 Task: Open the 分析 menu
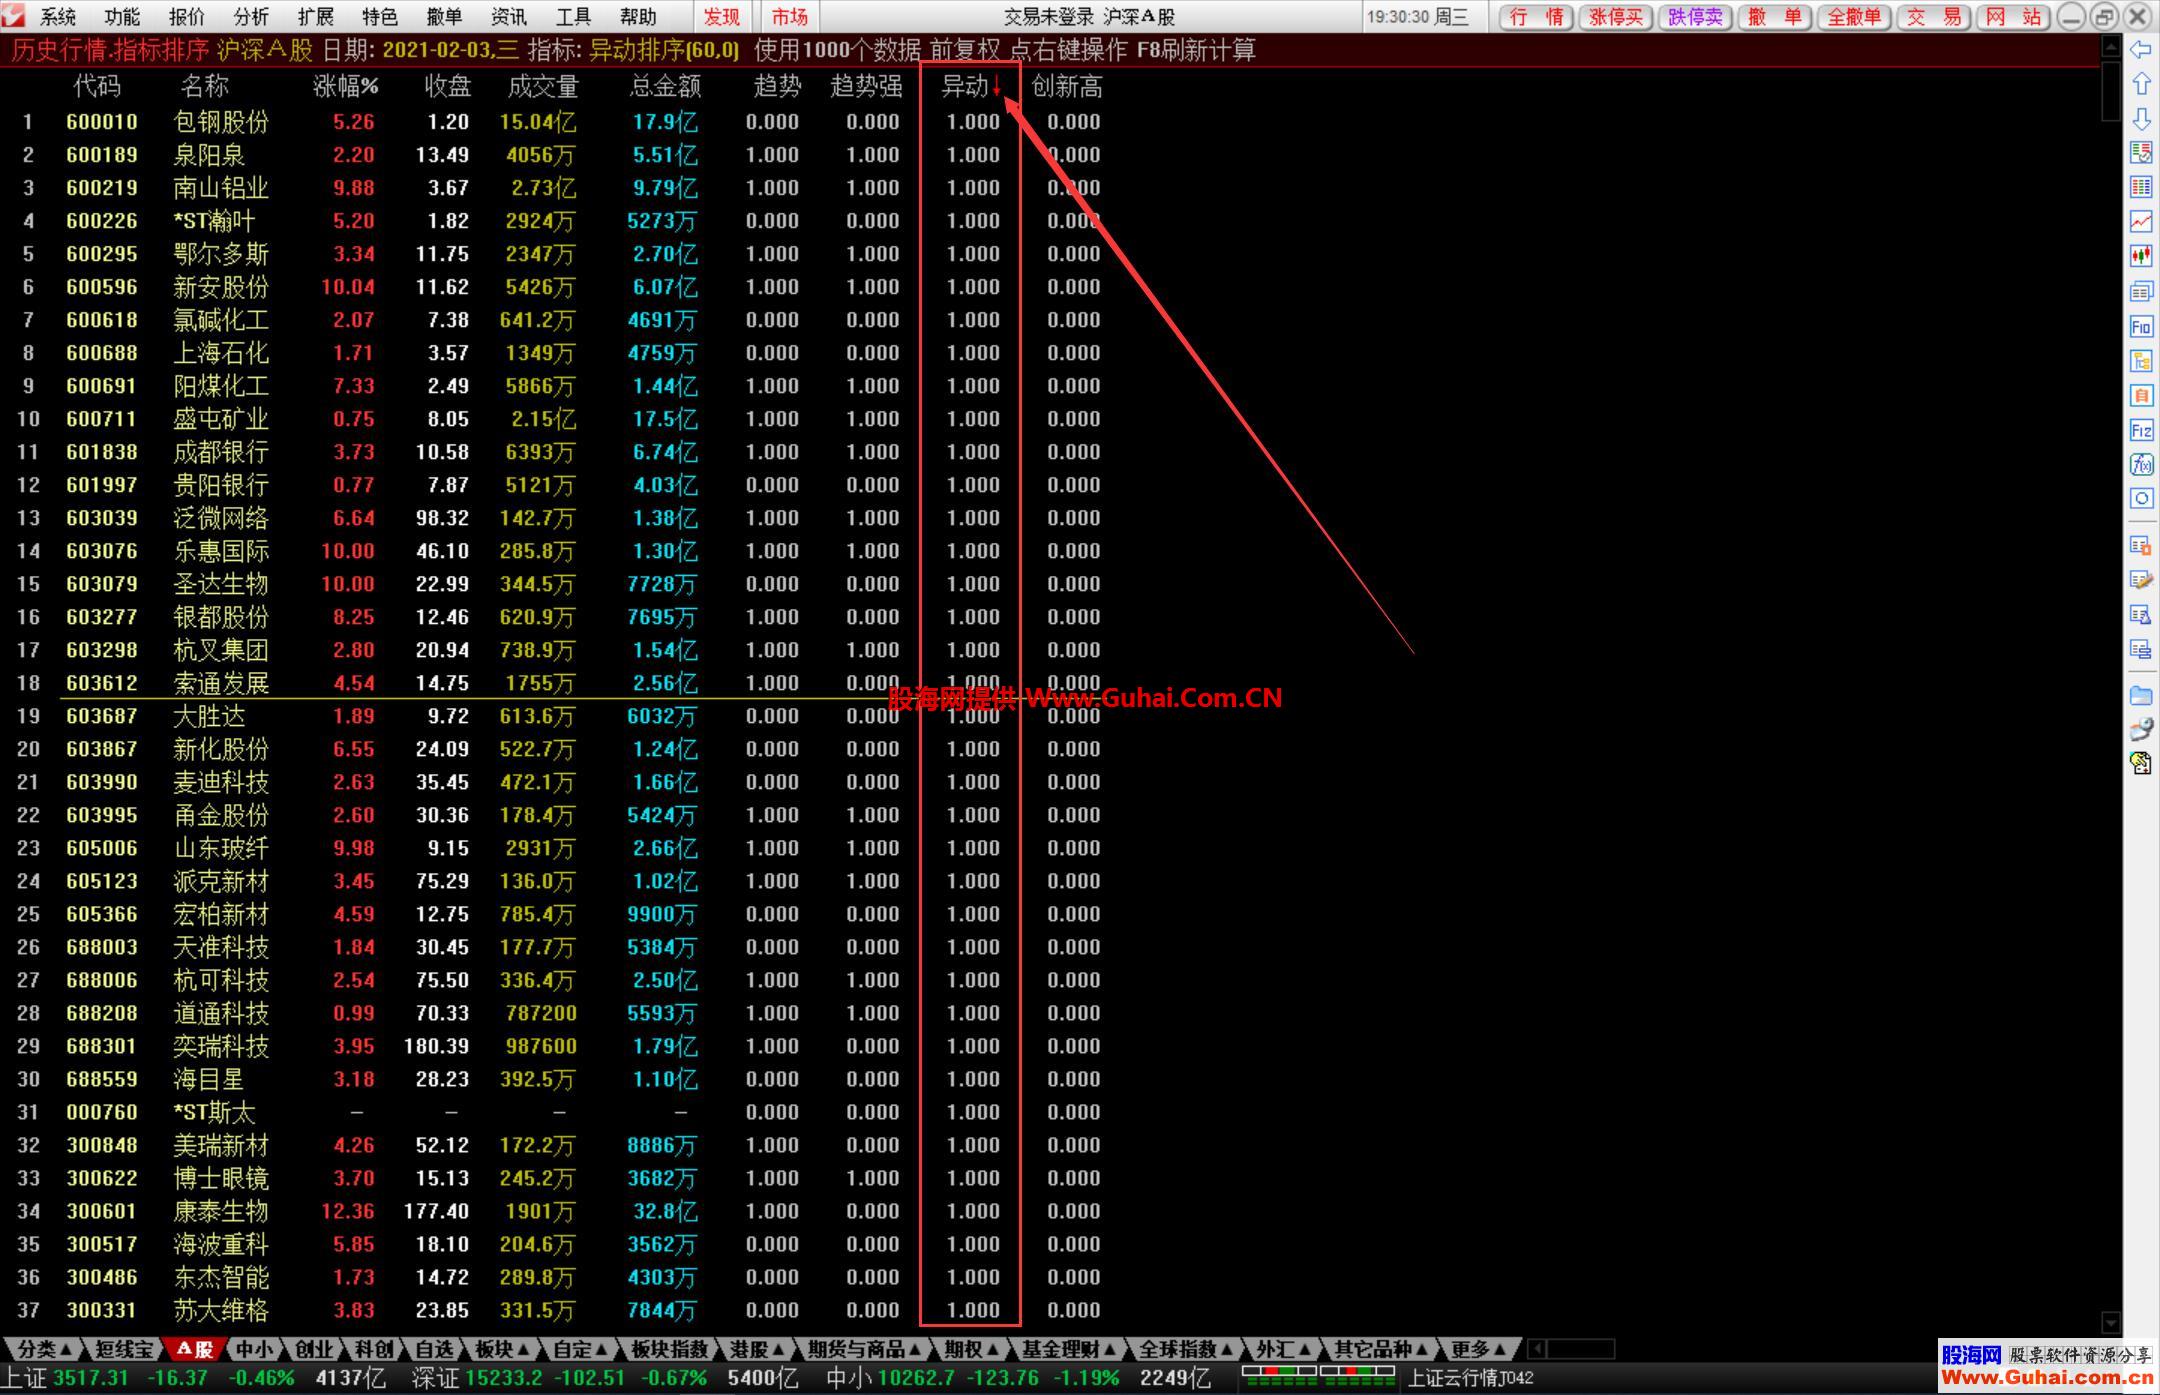[x=251, y=16]
